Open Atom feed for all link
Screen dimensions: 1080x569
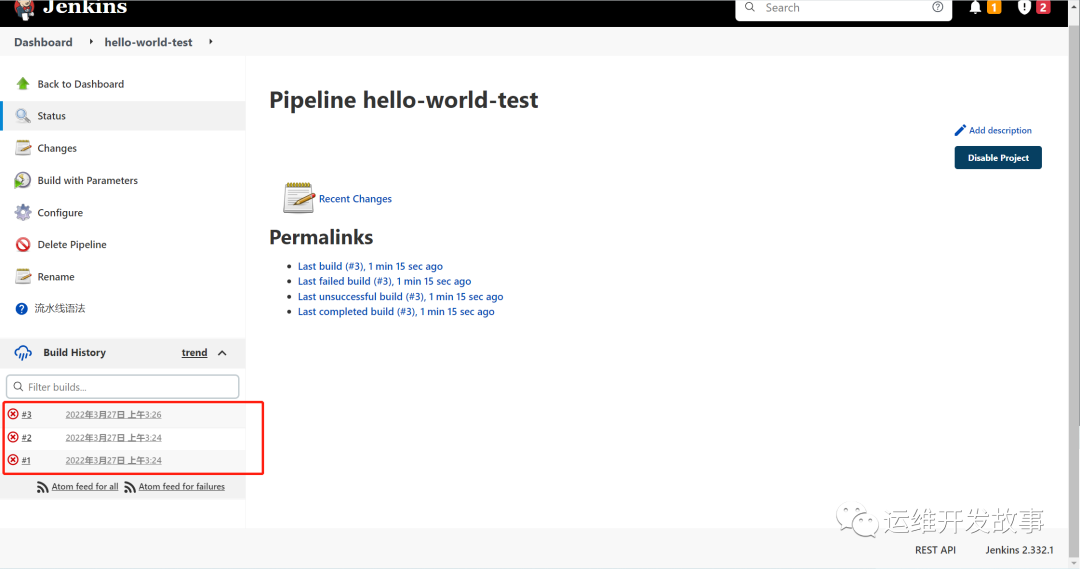point(85,486)
